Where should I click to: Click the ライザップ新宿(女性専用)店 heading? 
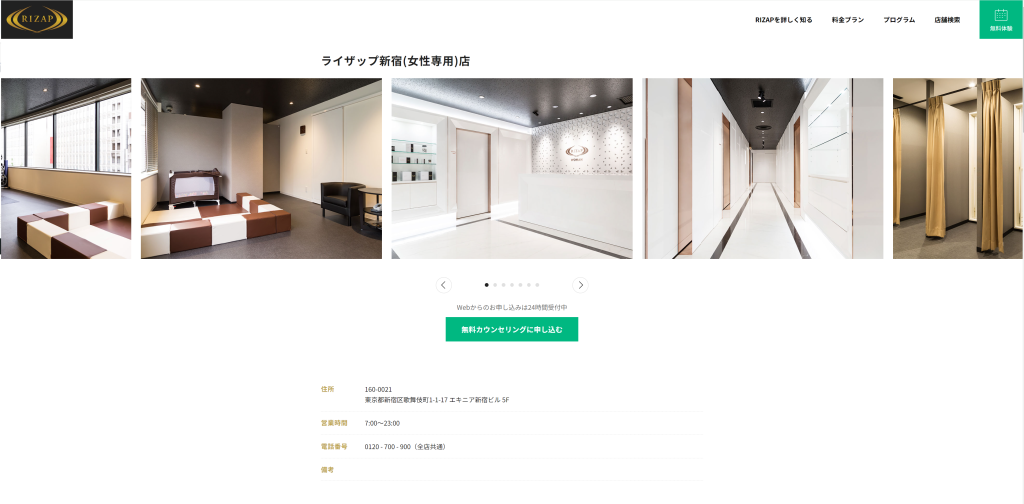point(395,61)
